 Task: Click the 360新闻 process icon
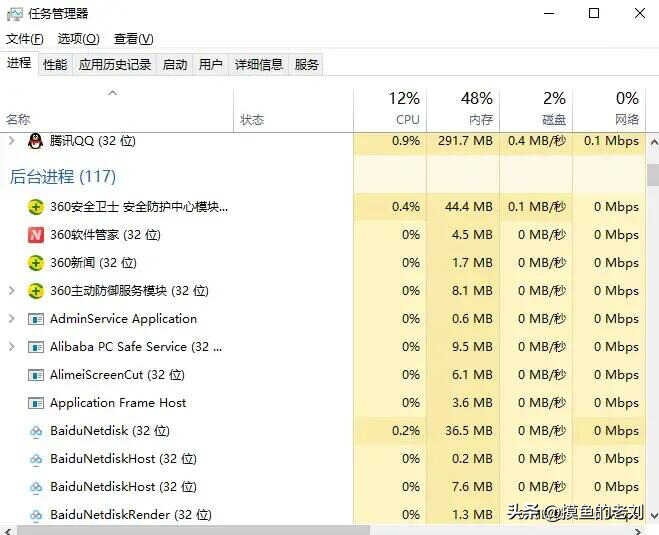pos(36,263)
